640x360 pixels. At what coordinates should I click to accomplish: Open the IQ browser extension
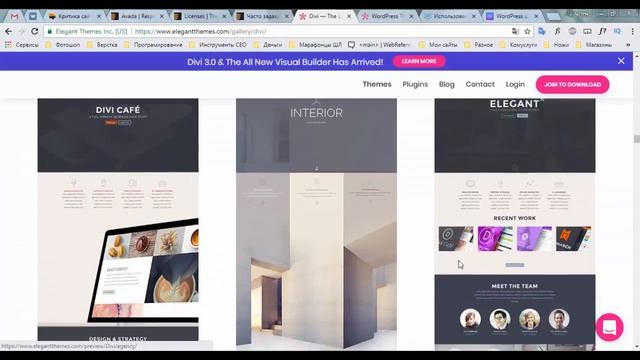(x=617, y=31)
